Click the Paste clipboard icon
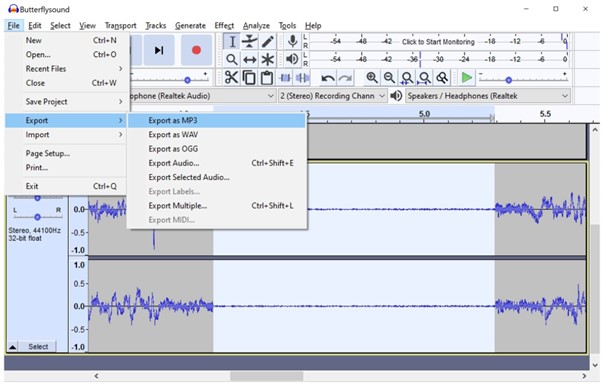Image resolution: width=602 pixels, height=387 pixels. (x=267, y=78)
